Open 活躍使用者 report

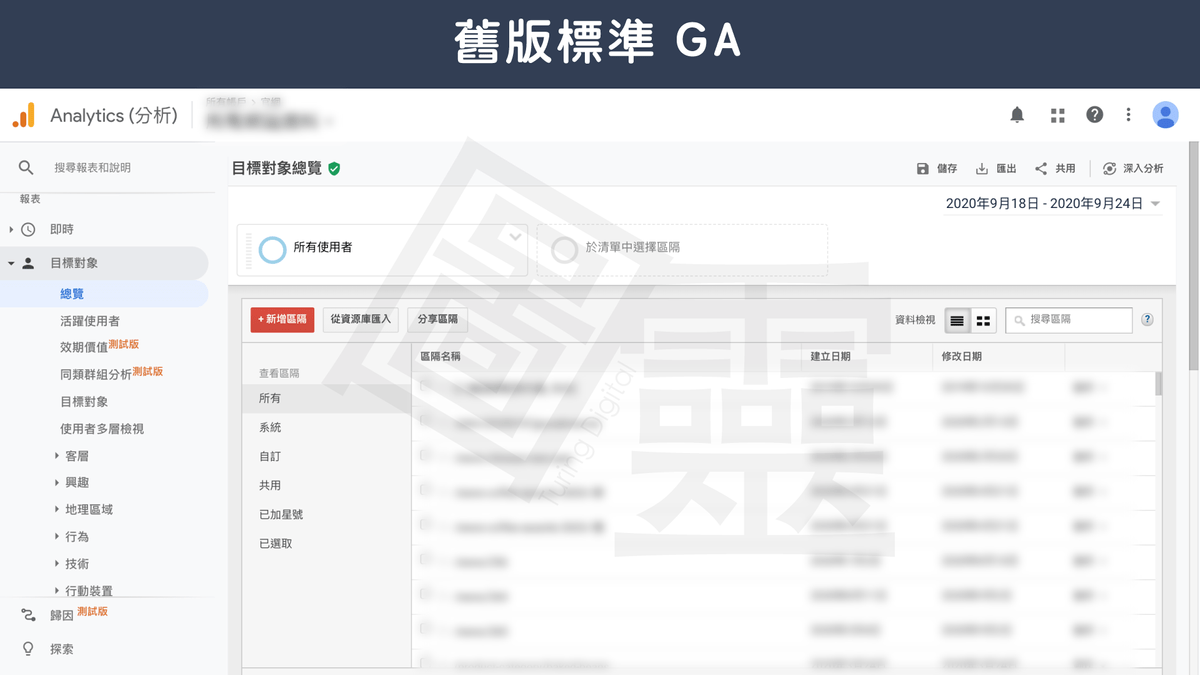(x=90, y=321)
